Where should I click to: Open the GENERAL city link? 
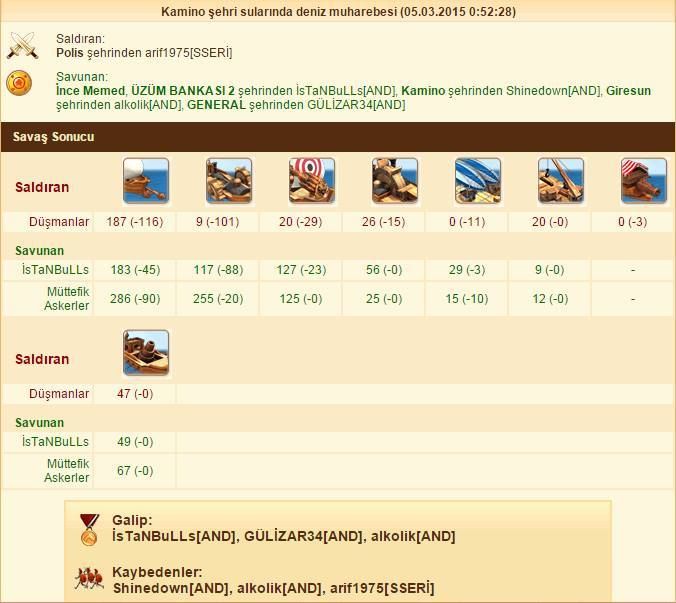coord(216,105)
